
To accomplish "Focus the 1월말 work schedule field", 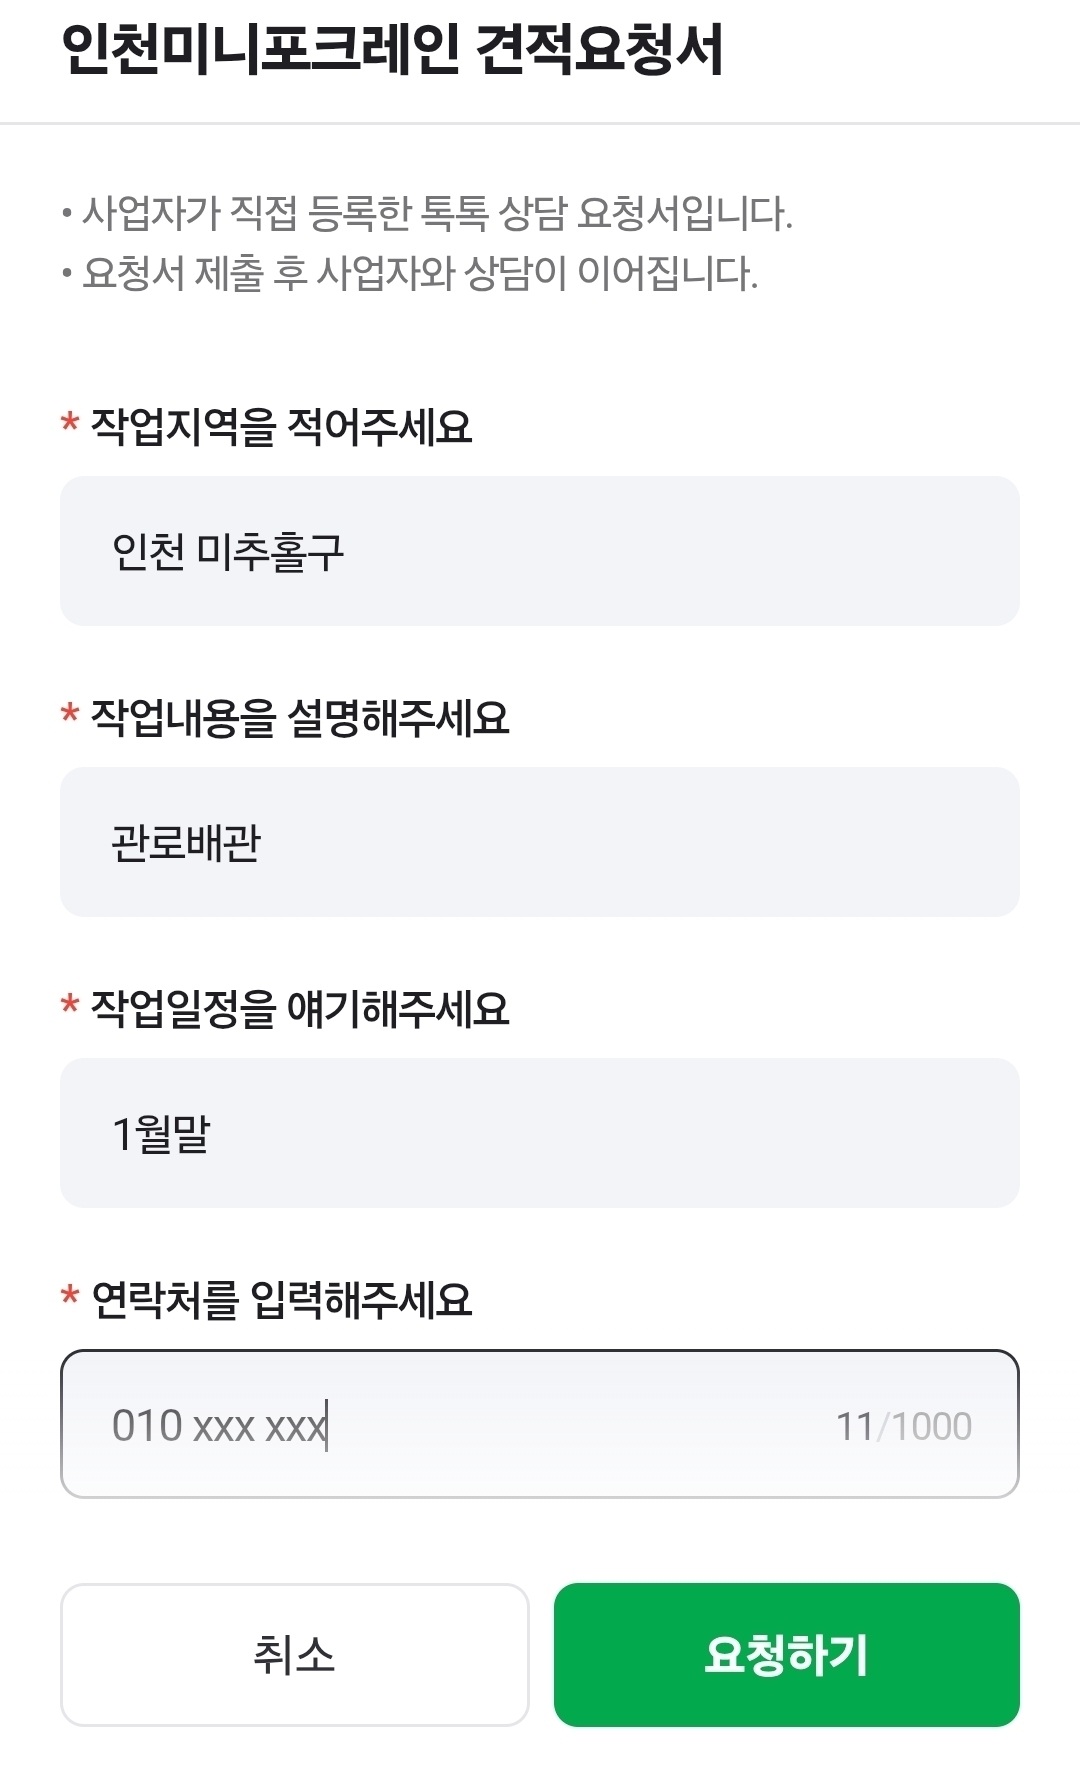I will click(540, 1133).
